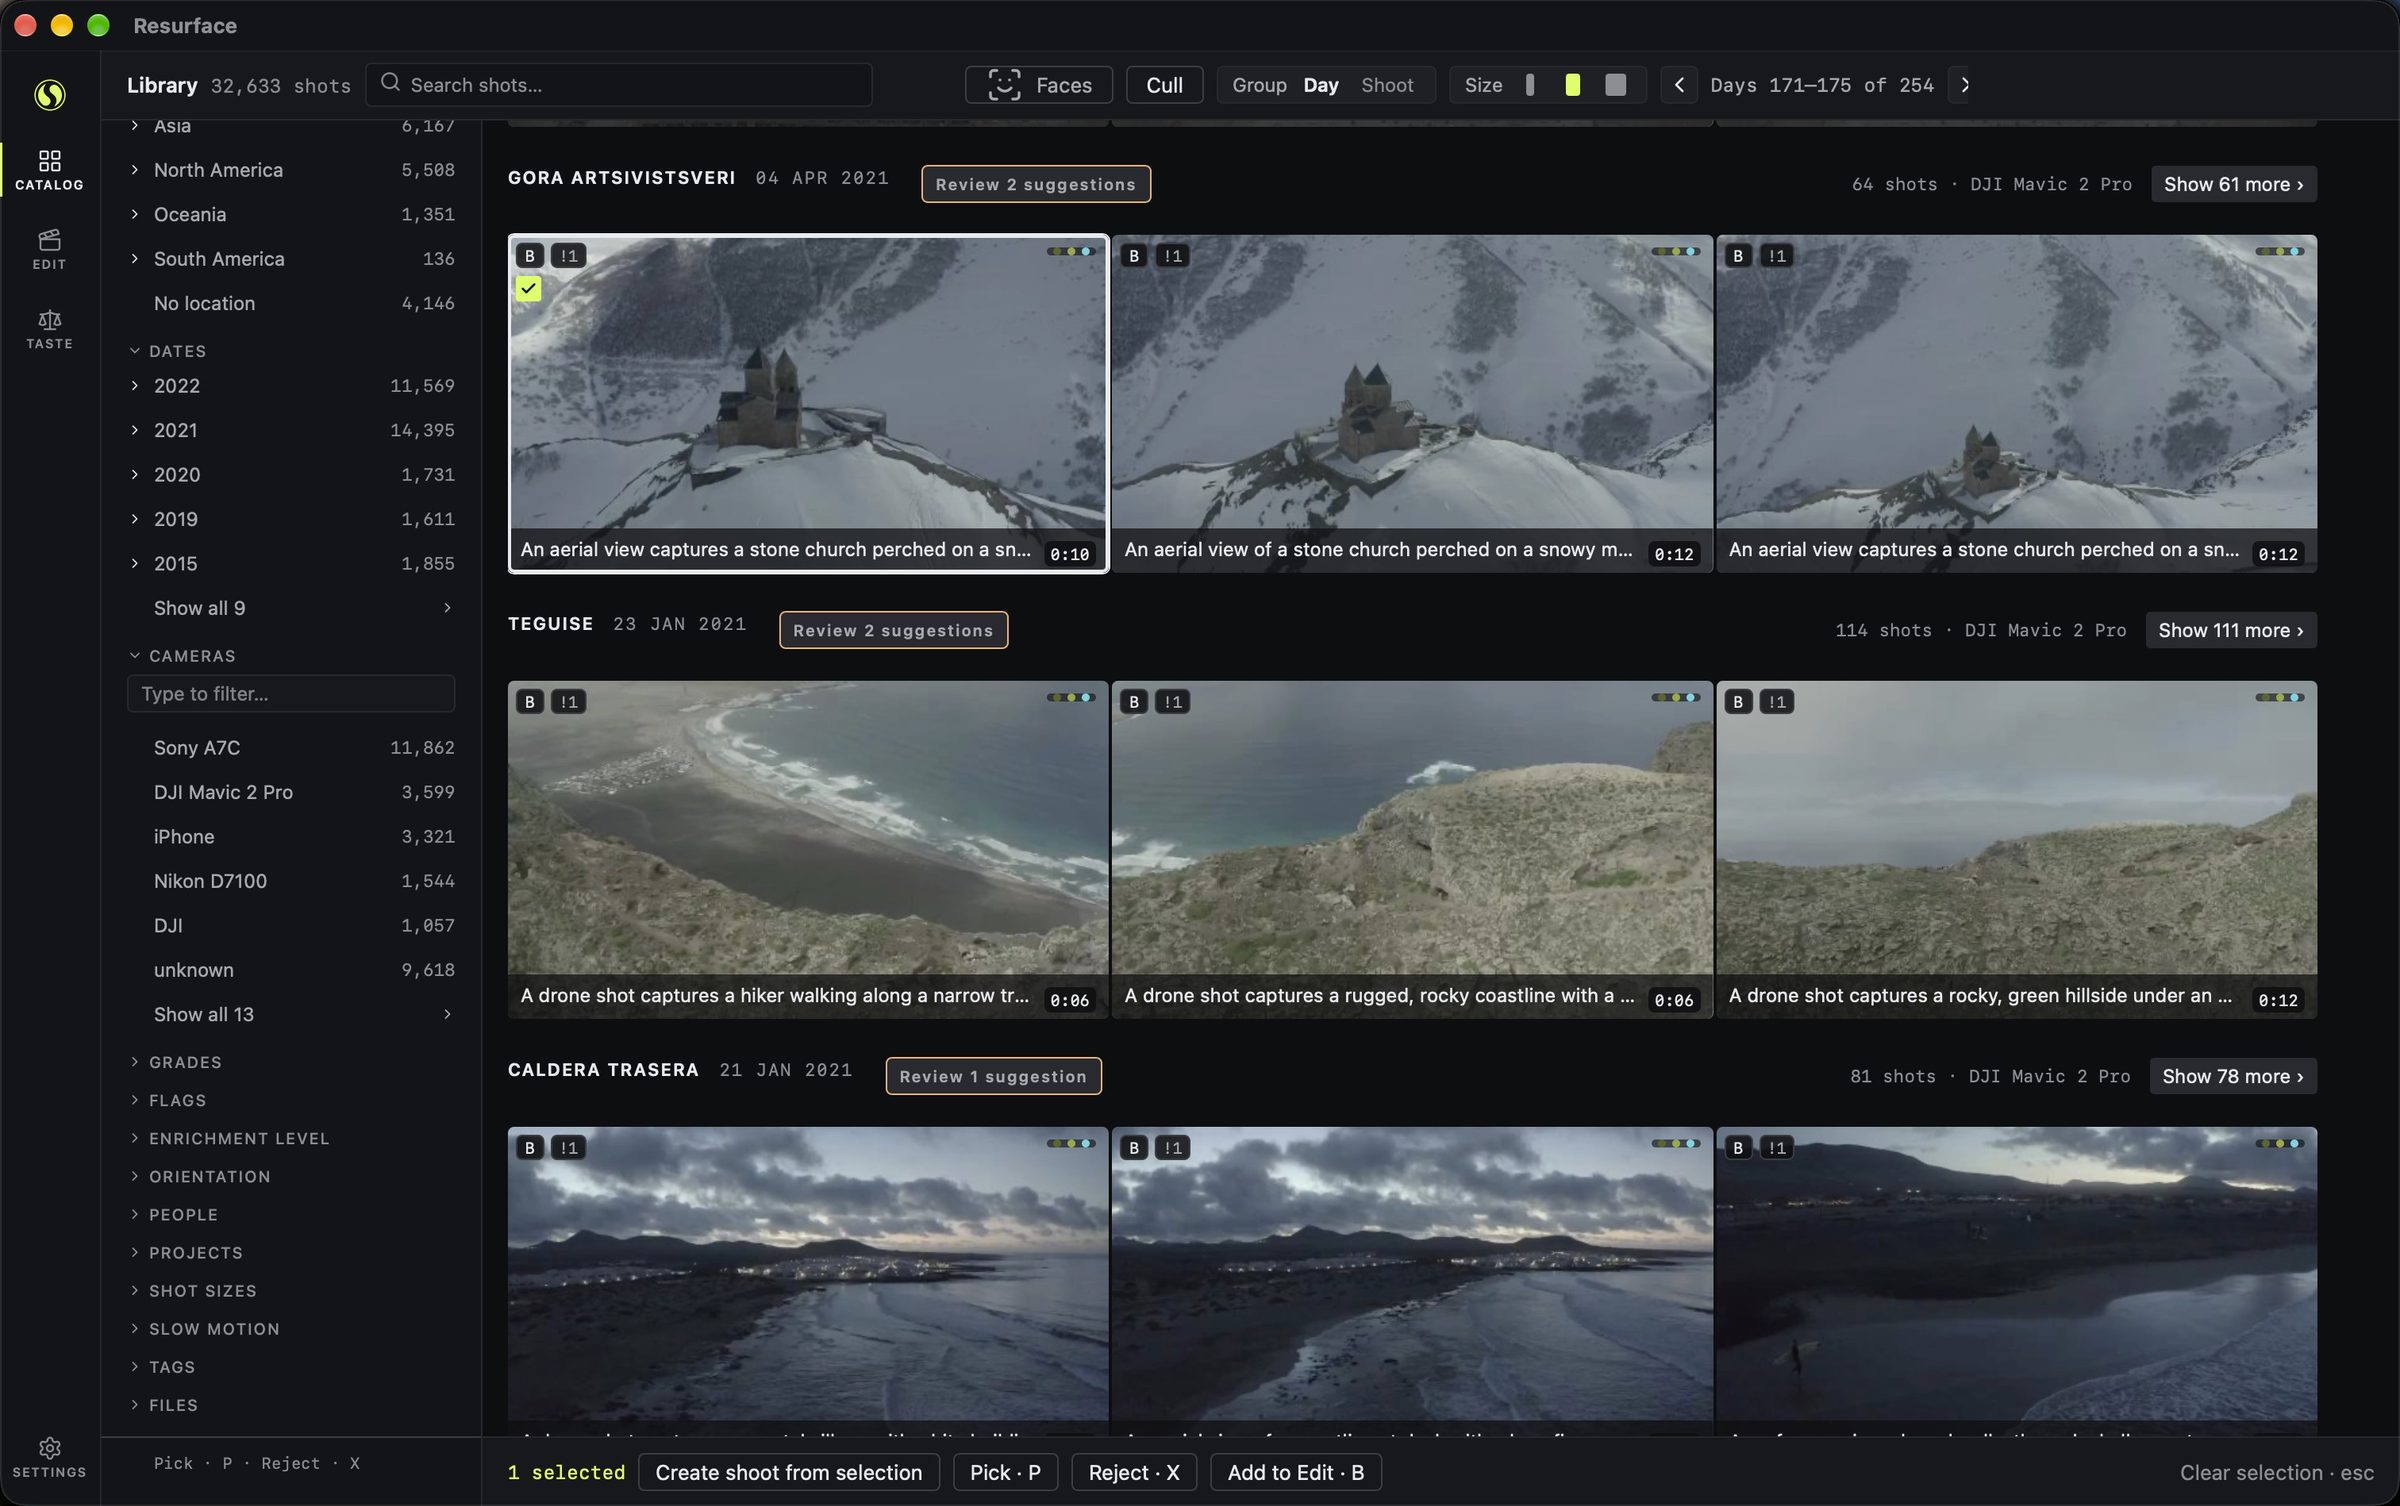Click B badge on third Teguise shot
The width and height of the screenshot is (2400, 1506).
coord(1738,702)
